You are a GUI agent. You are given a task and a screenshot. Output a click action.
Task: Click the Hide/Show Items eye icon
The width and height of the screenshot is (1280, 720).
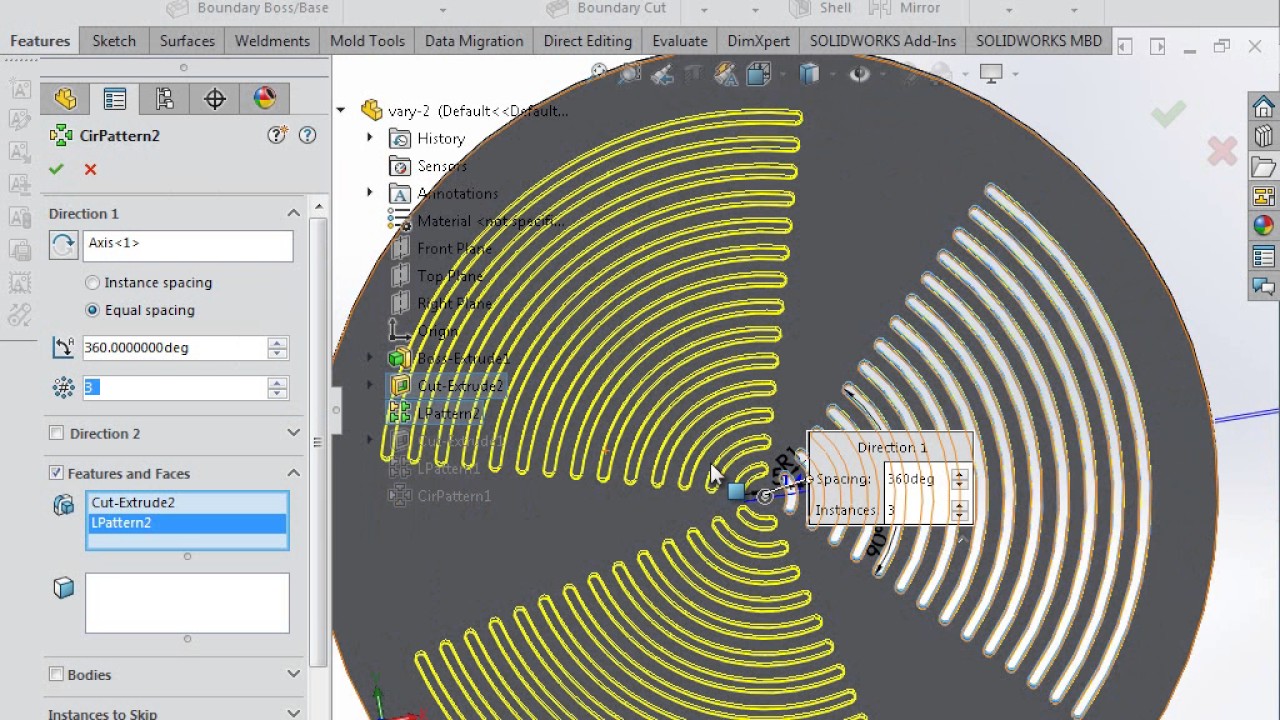pyautogui.click(x=859, y=73)
